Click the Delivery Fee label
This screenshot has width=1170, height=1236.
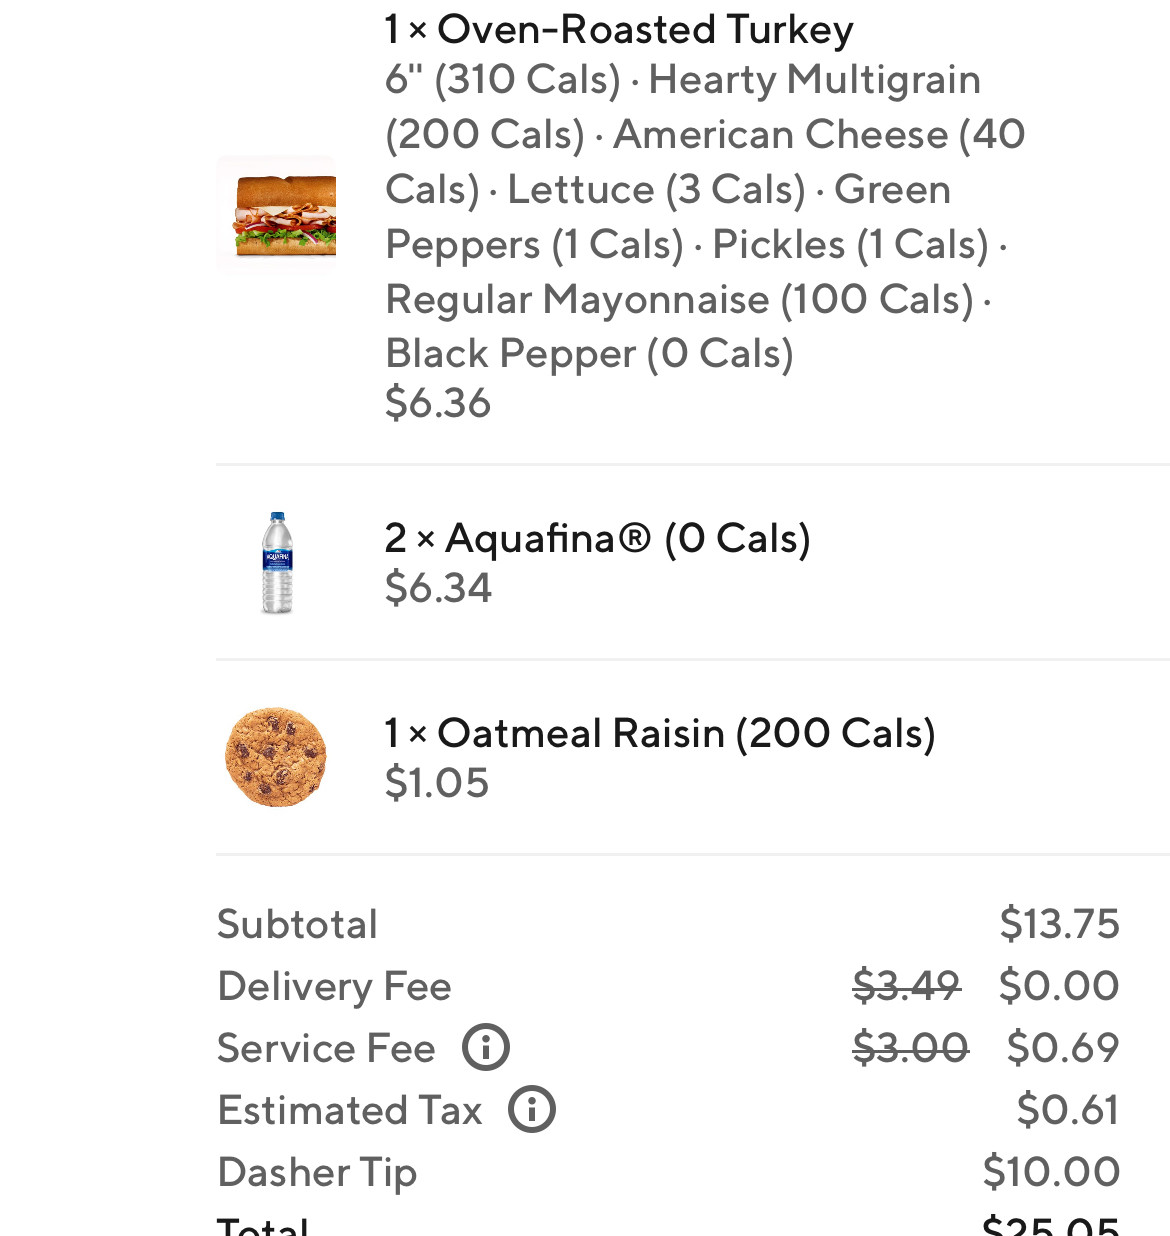(335, 986)
